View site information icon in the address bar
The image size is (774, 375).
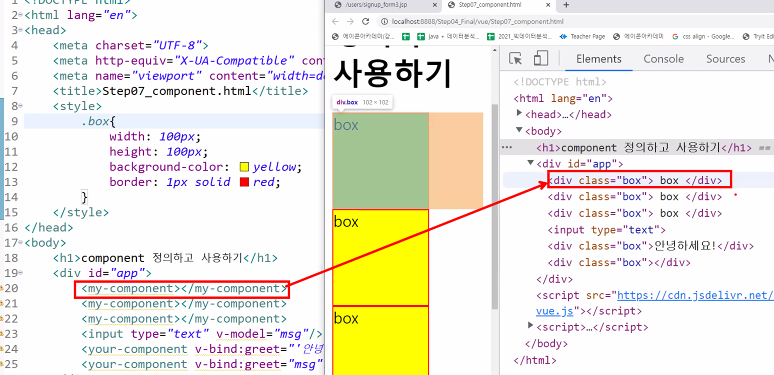coord(384,22)
